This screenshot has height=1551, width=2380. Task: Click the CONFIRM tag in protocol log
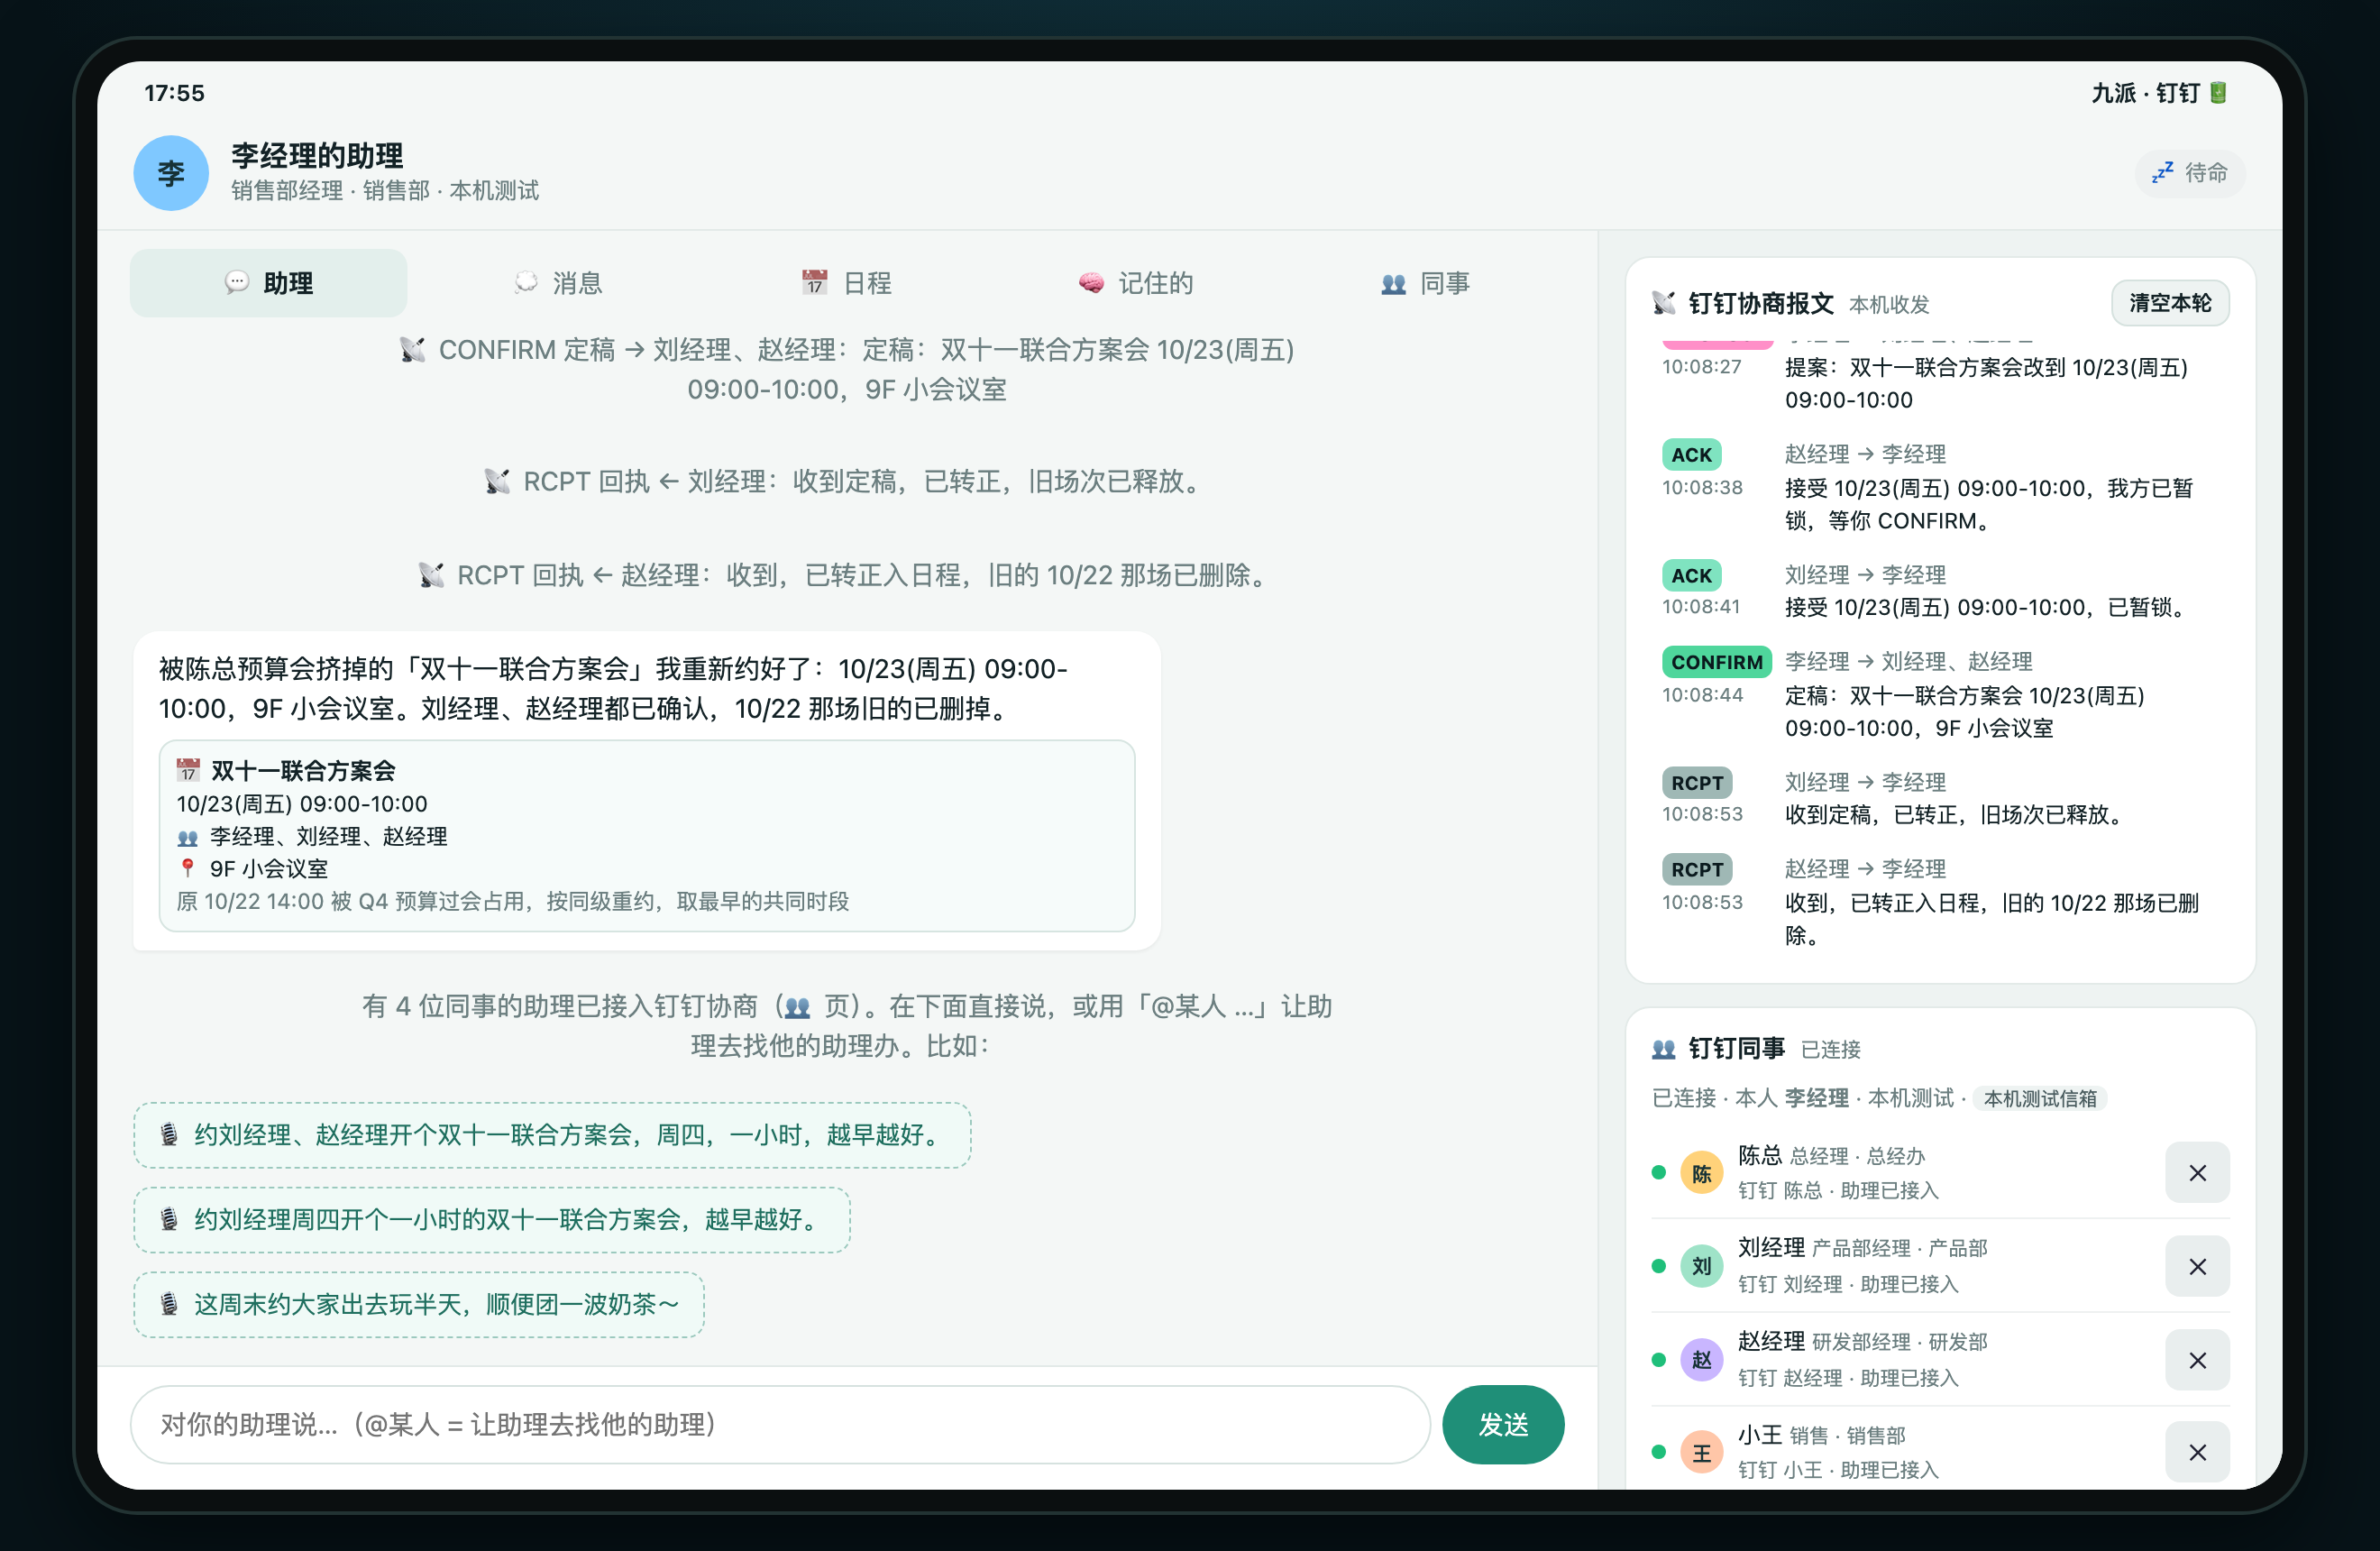tap(1716, 662)
